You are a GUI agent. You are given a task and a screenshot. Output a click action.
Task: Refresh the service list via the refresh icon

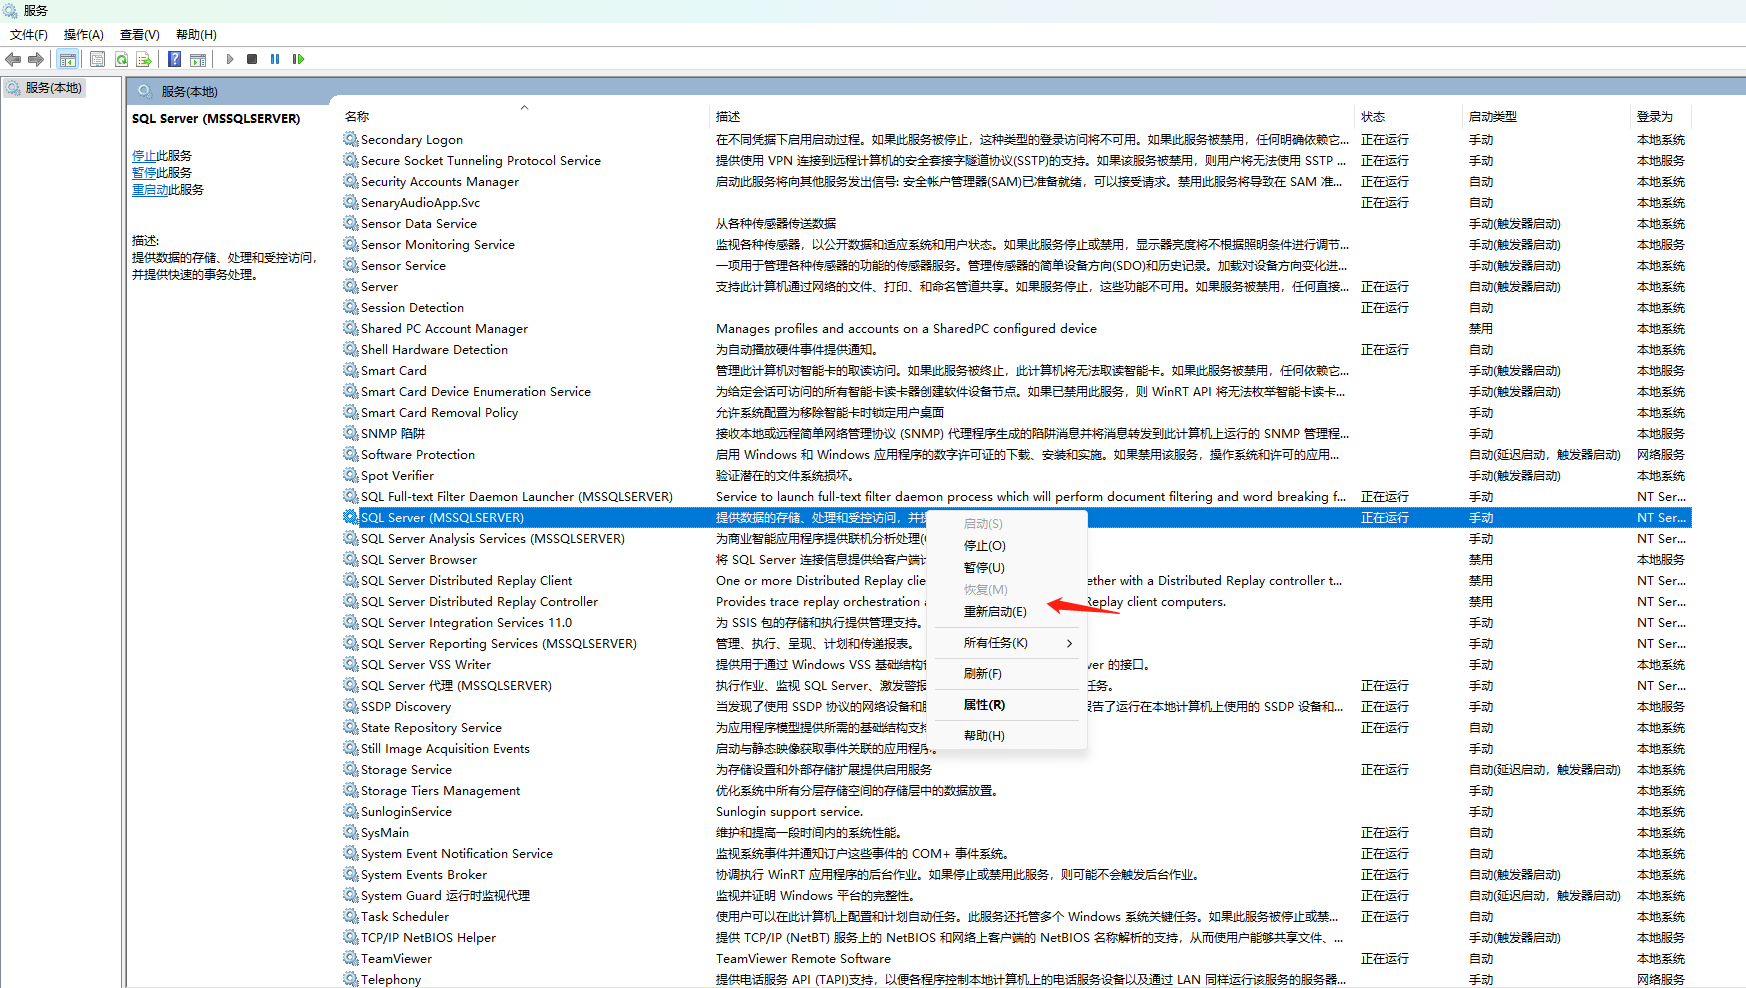tap(122, 59)
